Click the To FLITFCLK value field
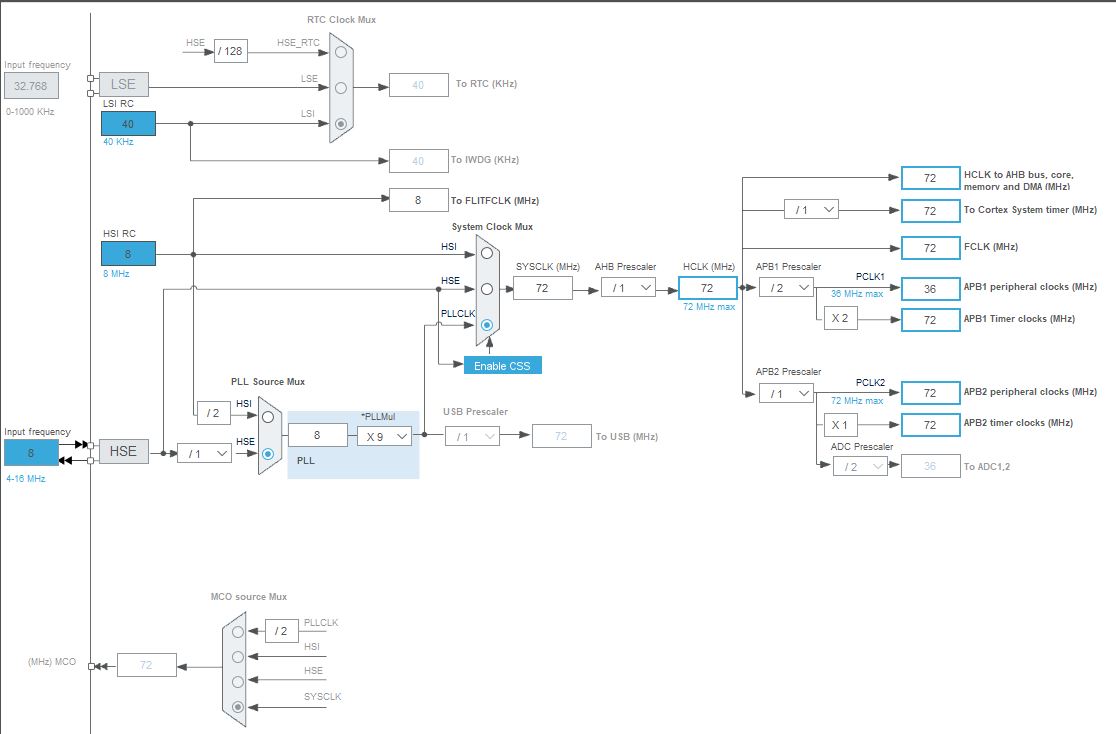 coord(418,200)
